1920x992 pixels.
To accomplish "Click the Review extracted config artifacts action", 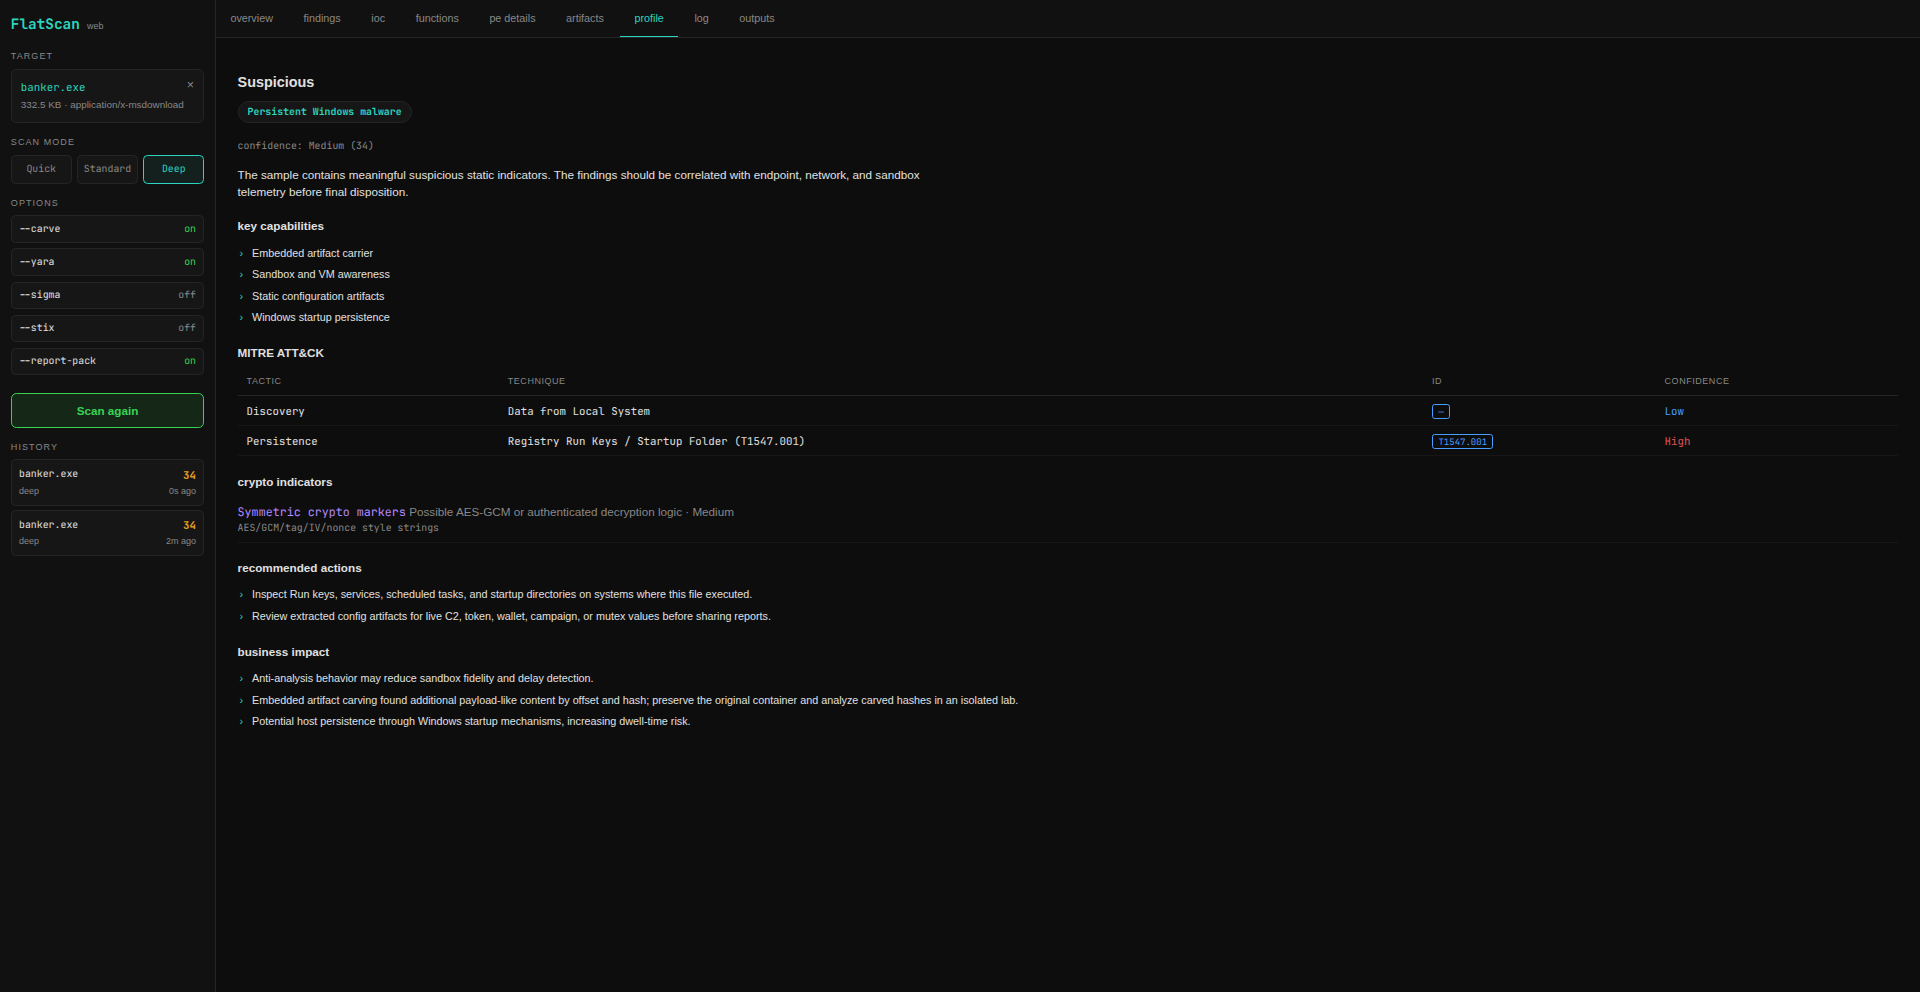I will (511, 617).
